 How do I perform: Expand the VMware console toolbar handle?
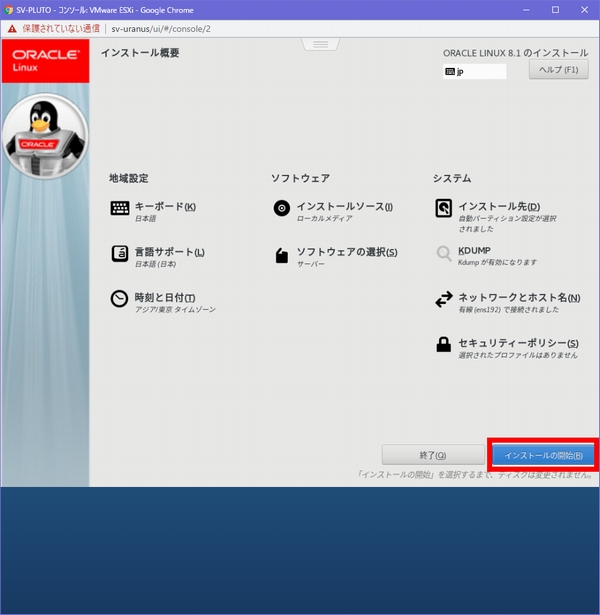(x=320, y=44)
